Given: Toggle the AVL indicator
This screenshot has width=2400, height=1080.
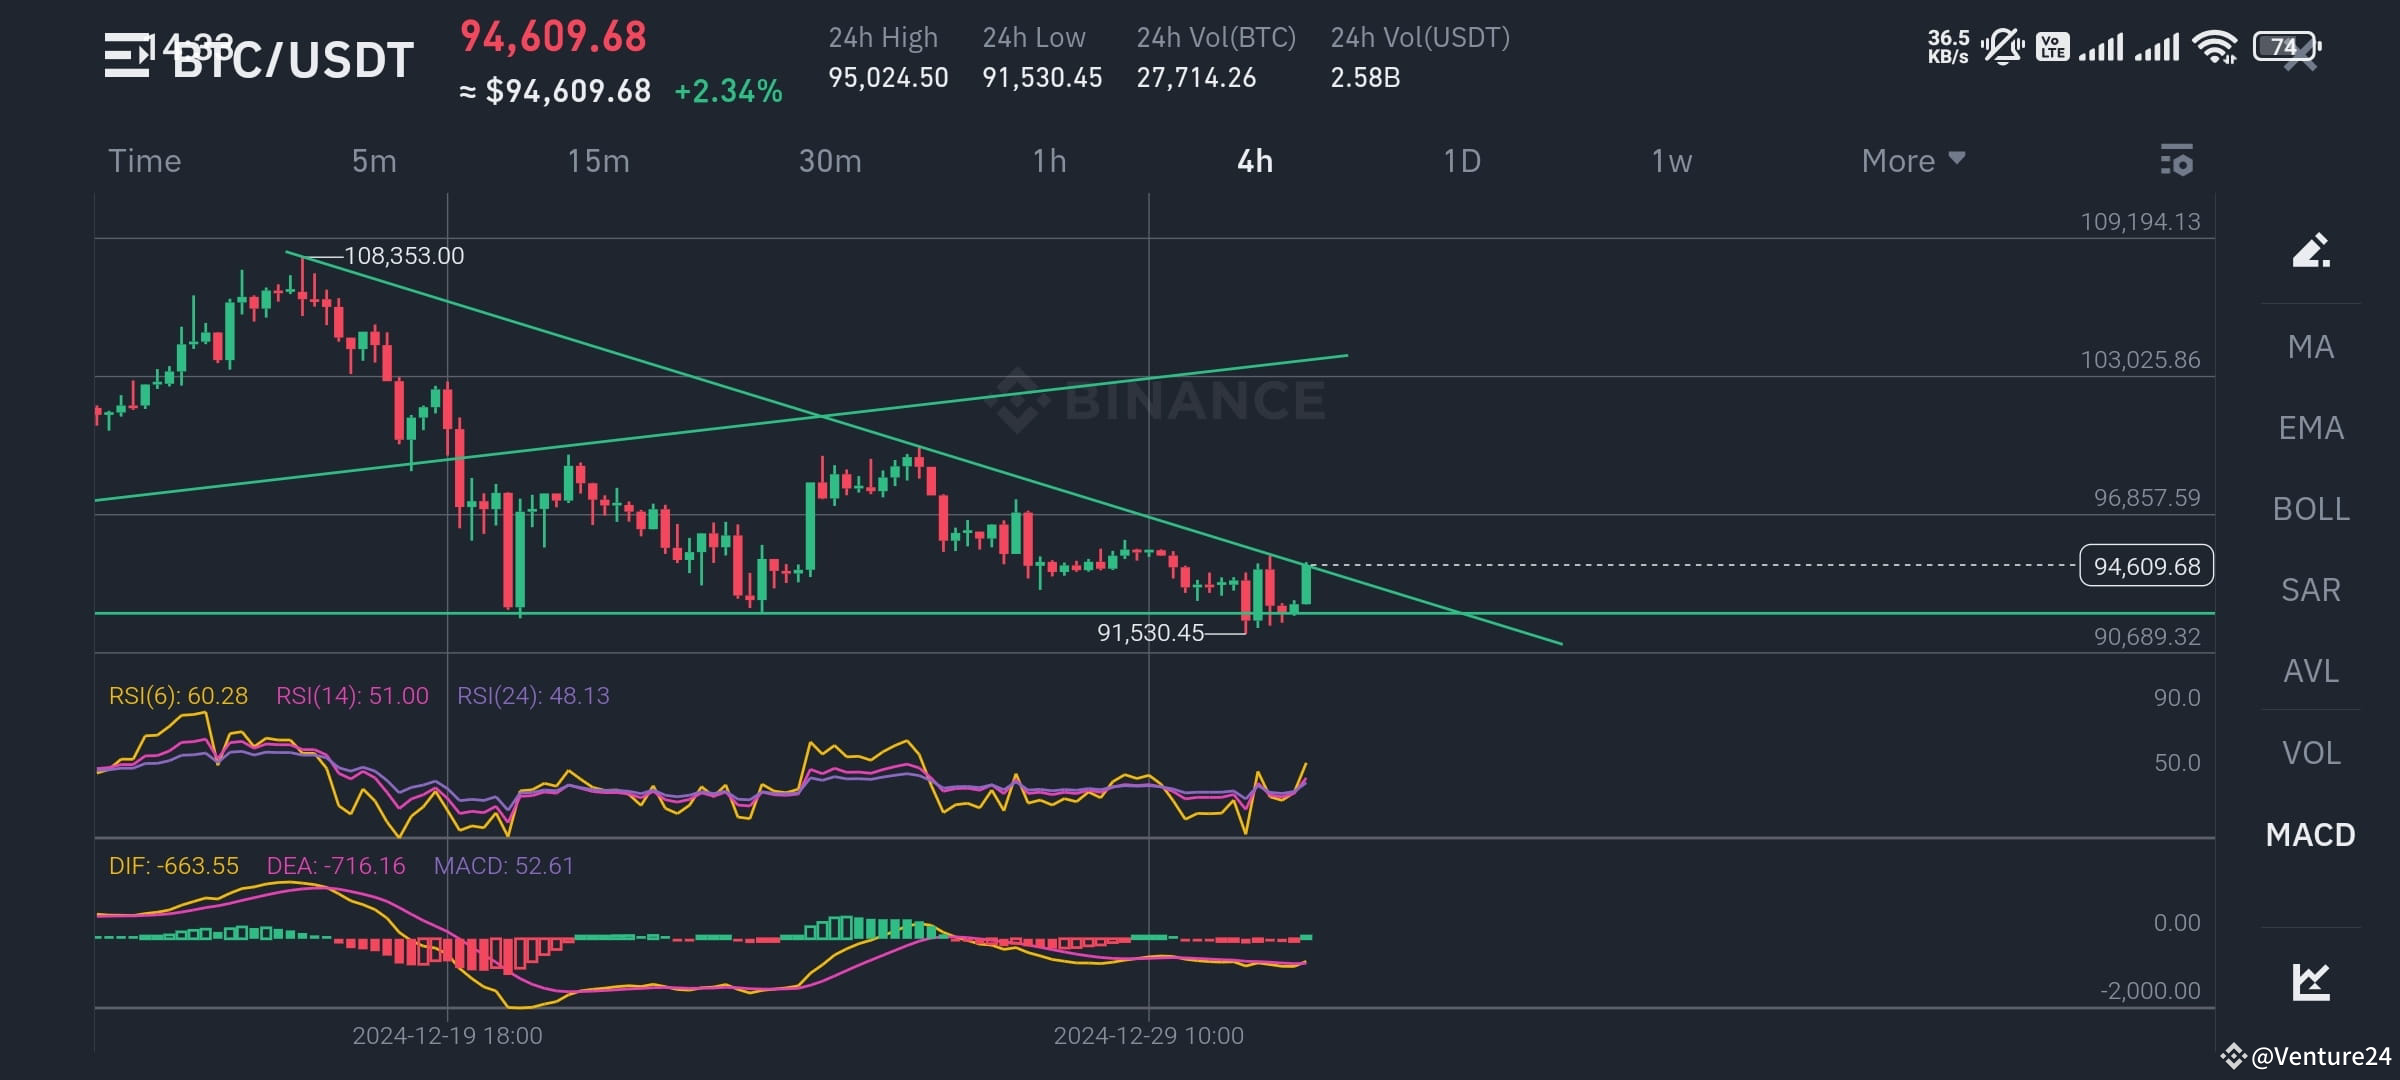Looking at the screenshot, I should click(2311, 671).
